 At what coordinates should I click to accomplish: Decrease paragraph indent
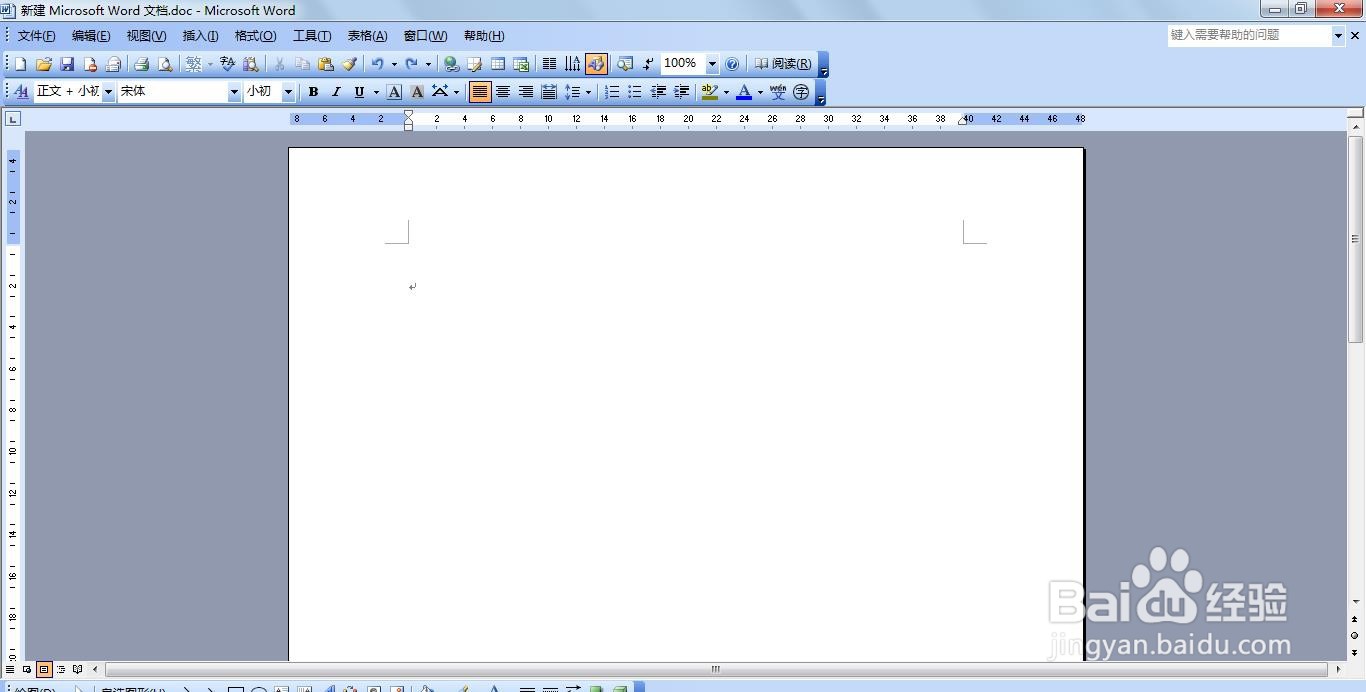point(658,92)
